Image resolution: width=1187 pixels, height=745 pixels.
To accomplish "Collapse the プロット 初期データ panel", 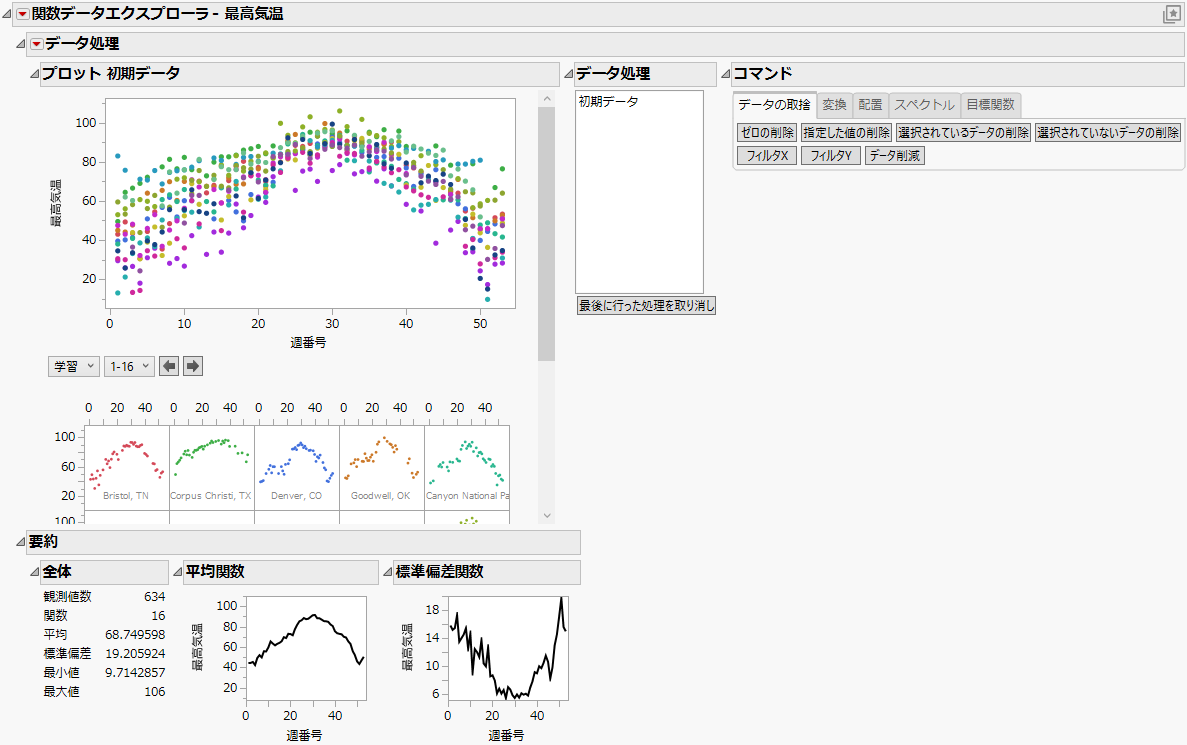I will tap(35, 73).
